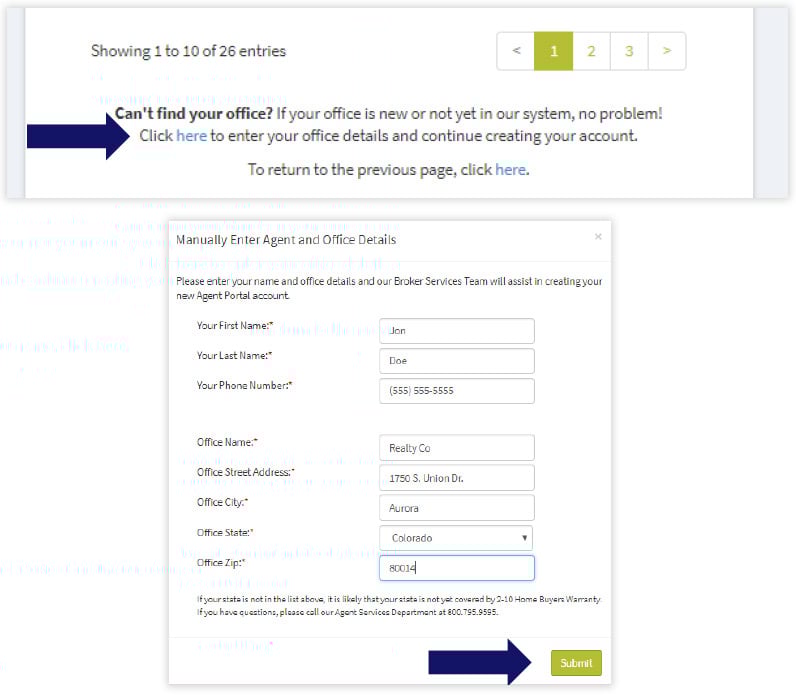Screen dimensions: 796x700
Task: Open the Office State dropdown
Action: [456, 538]
